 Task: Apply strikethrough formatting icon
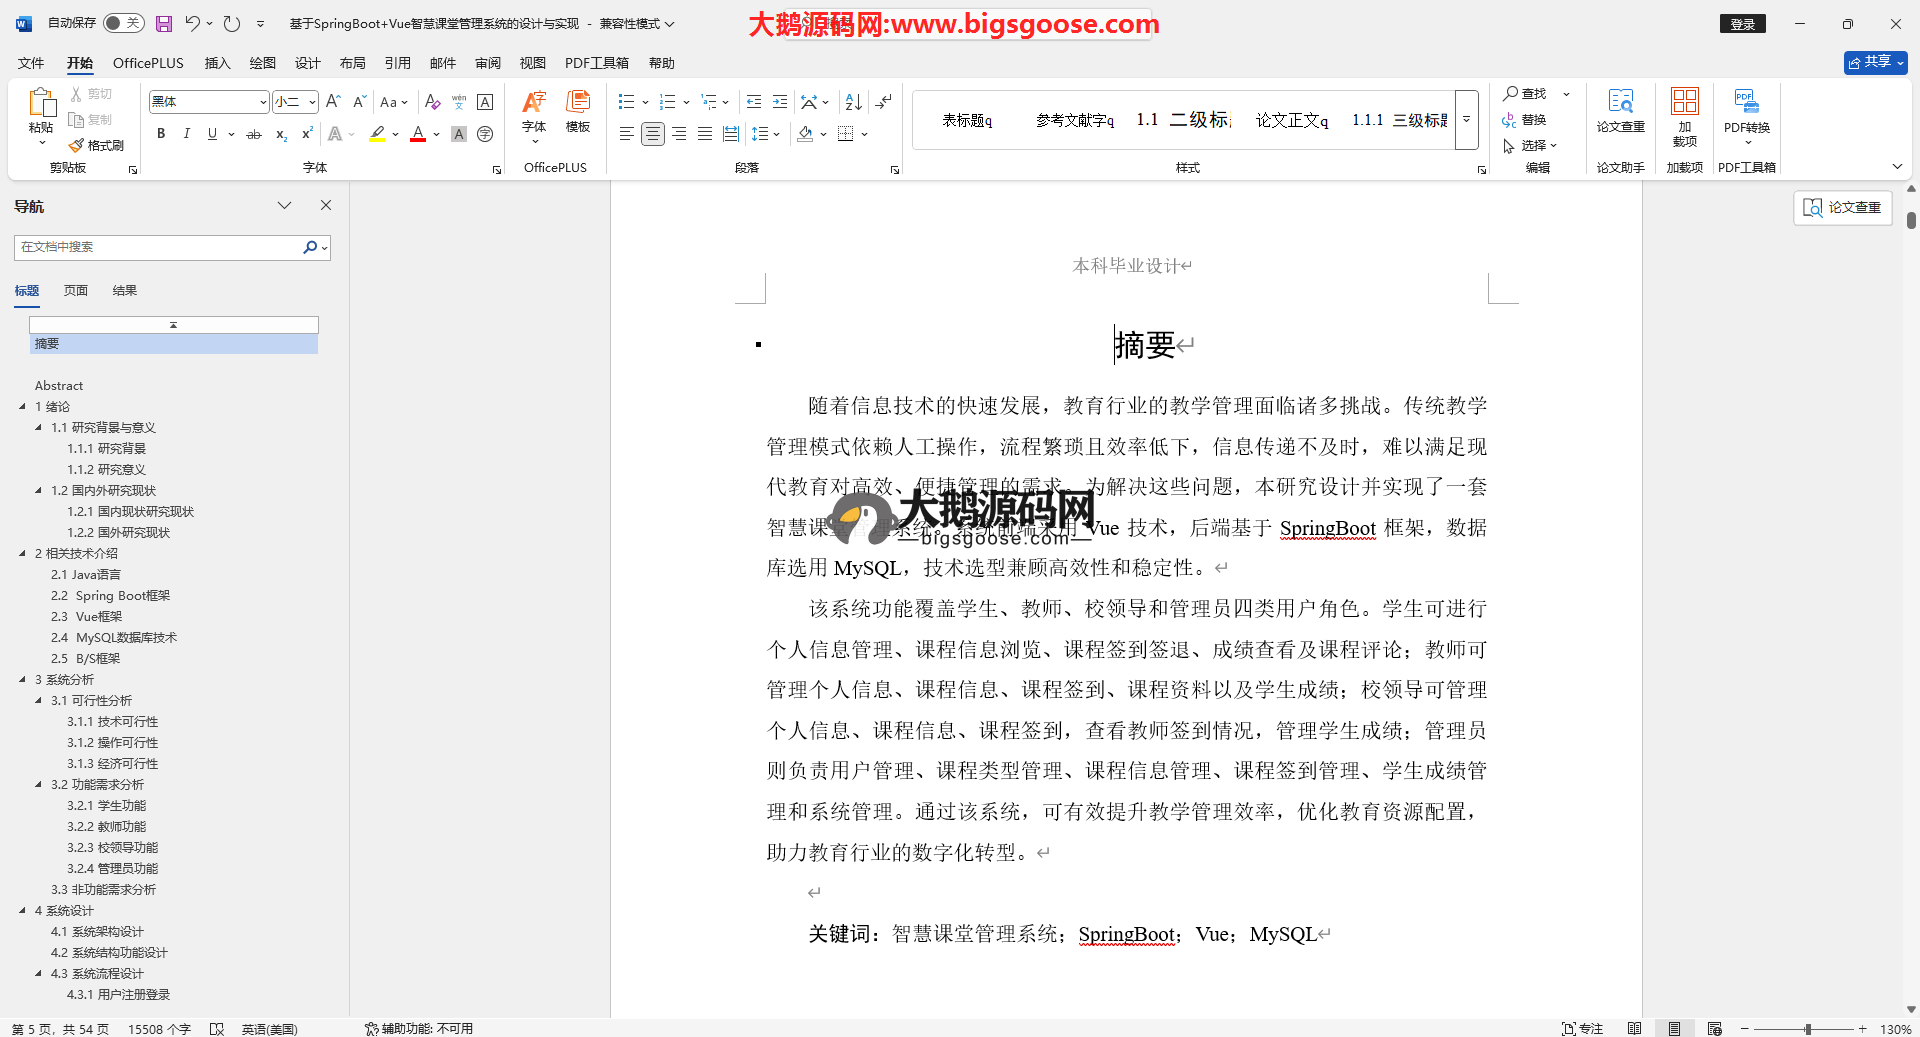pyautogui.click(x=254, y=134)
